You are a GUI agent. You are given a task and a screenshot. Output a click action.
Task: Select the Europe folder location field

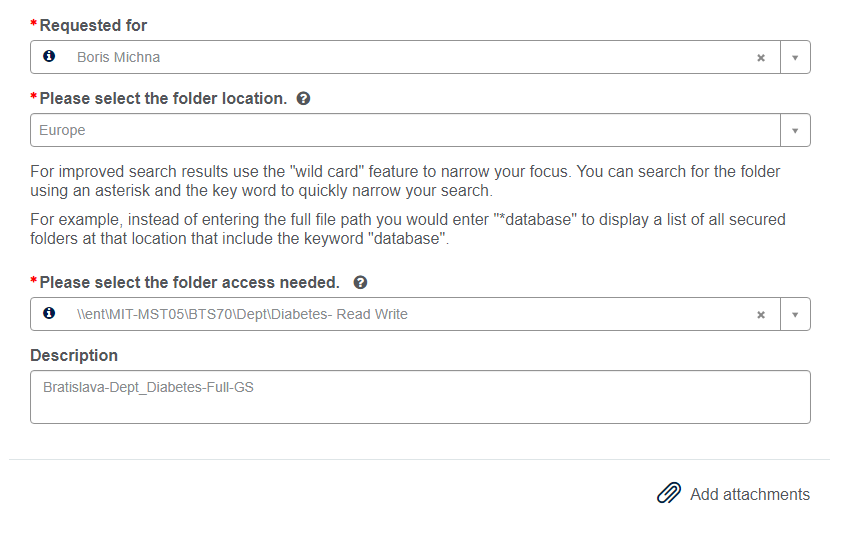coord(400,130)
